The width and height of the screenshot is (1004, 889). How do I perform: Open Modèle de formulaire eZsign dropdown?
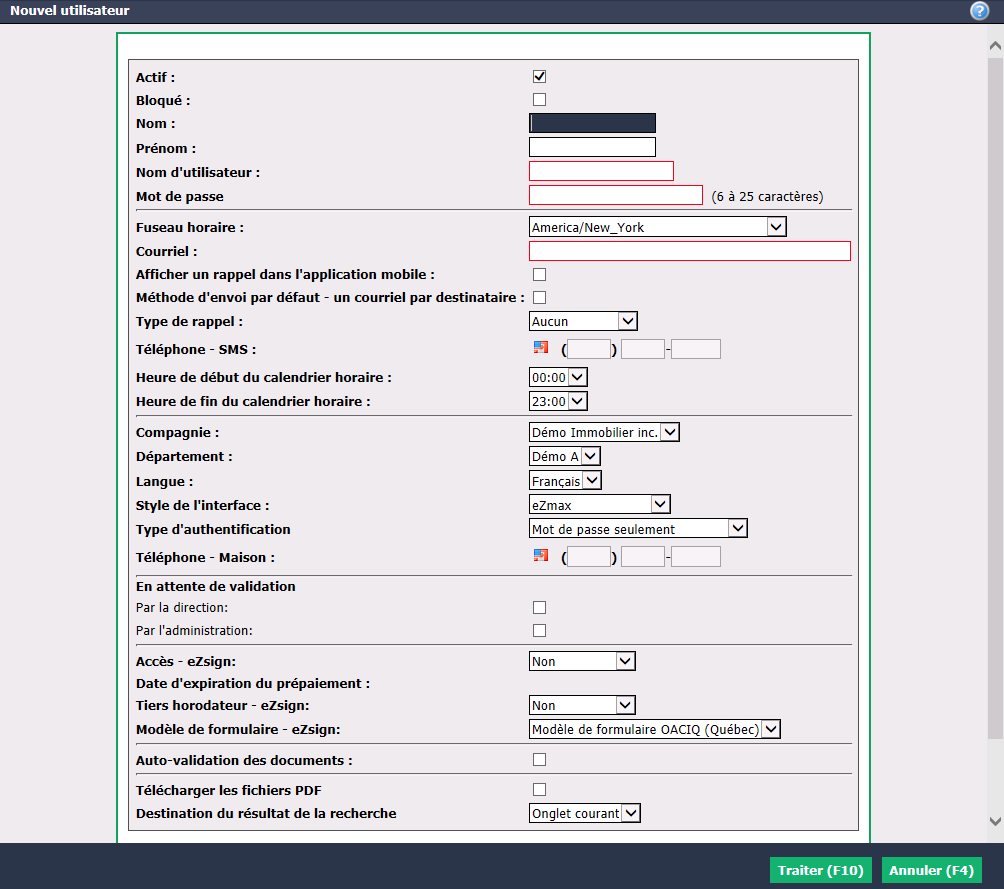(654, 729)
